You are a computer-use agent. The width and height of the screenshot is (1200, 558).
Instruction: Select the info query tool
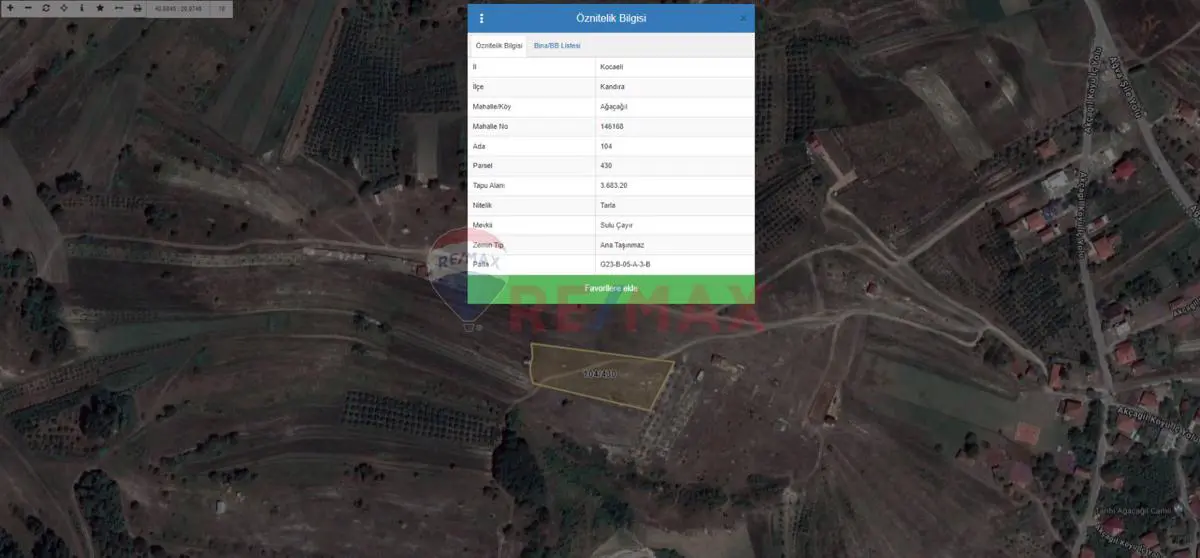point(82,8)
